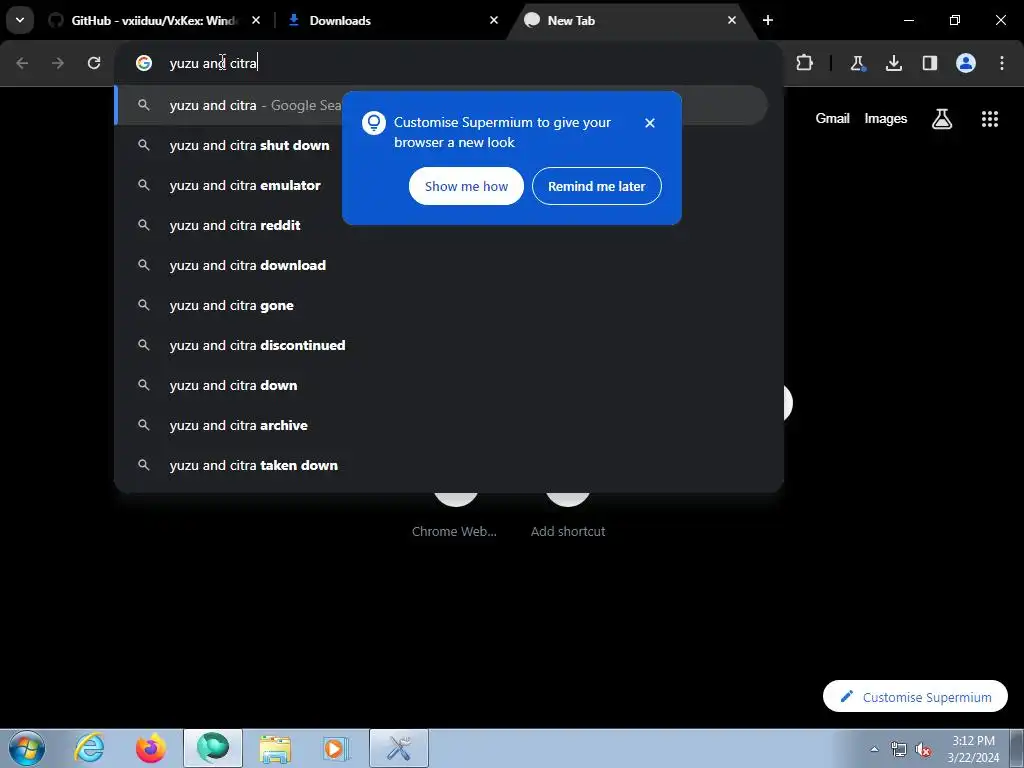Switch to the GitHub VxKex tab

pos(155,21)
